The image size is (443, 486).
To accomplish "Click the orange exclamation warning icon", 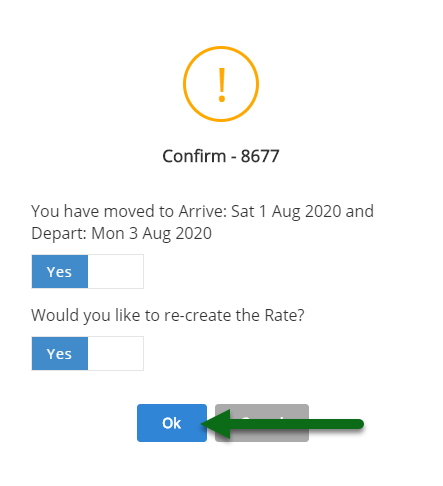I will [x=221, y=84].
